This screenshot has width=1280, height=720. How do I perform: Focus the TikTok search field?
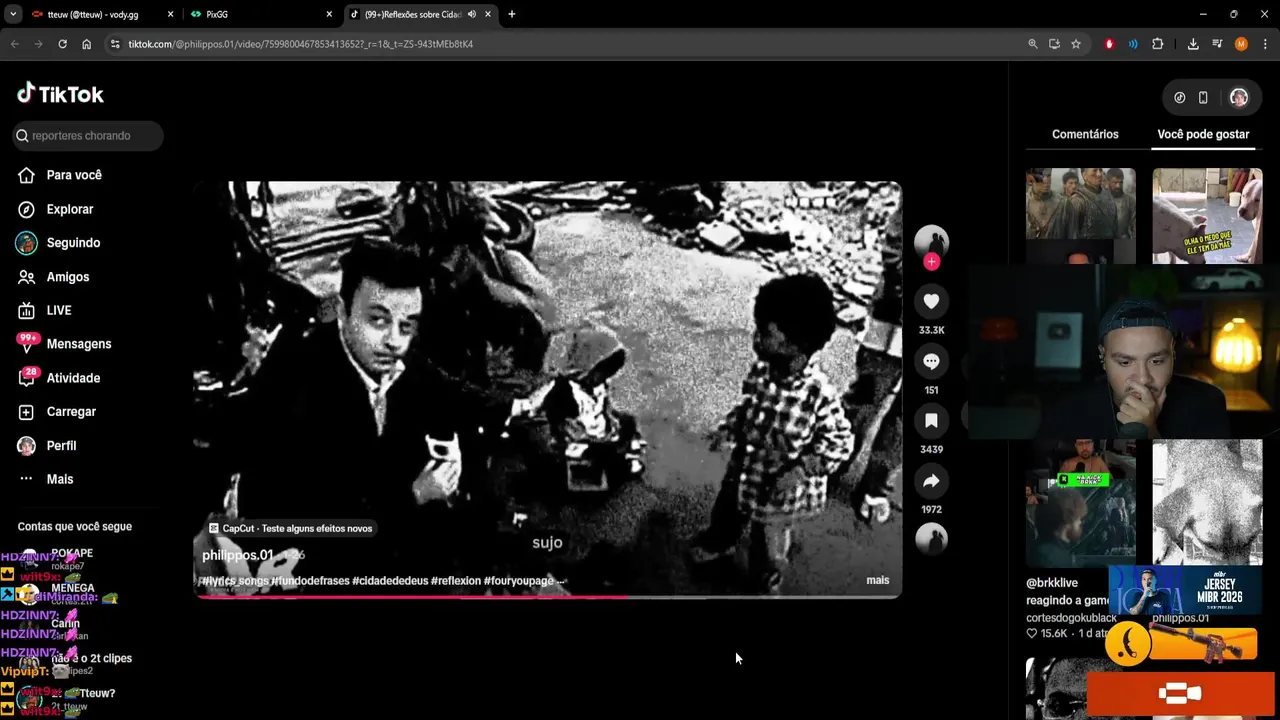(x=88, y=136)
